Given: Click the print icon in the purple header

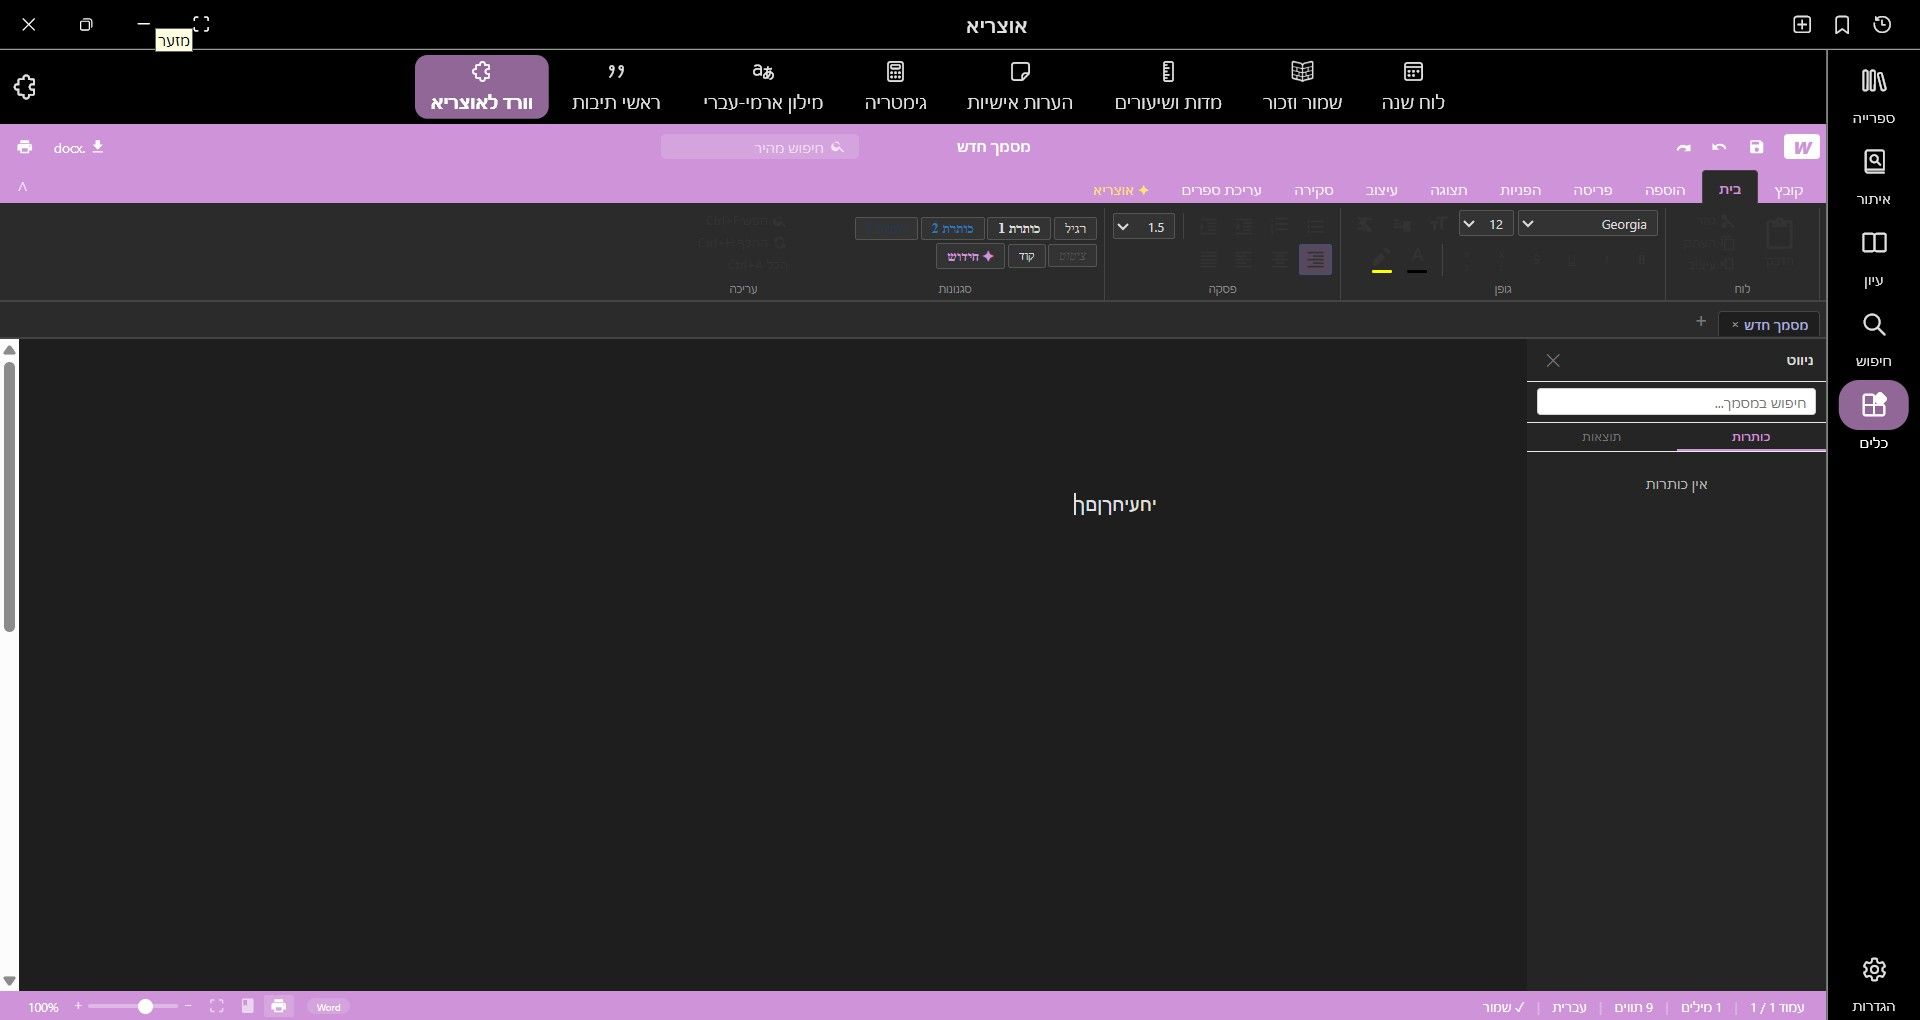Looking at the screenshot, I should [x=24, y=147].
